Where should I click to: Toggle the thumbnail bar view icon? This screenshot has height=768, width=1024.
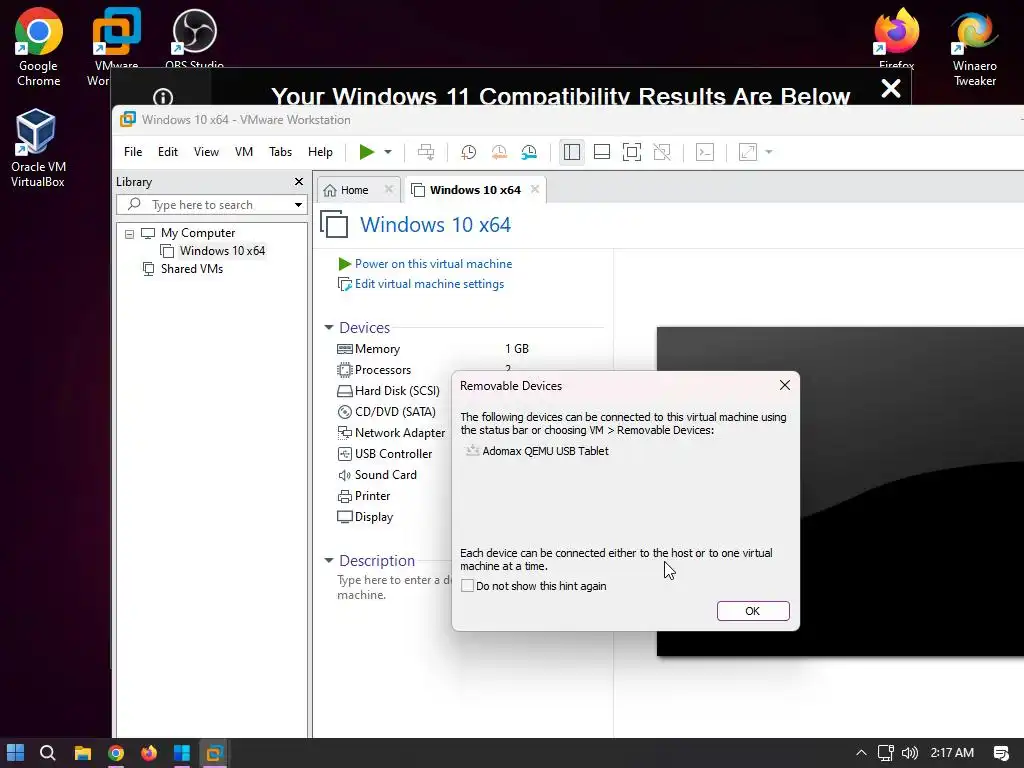601,152
